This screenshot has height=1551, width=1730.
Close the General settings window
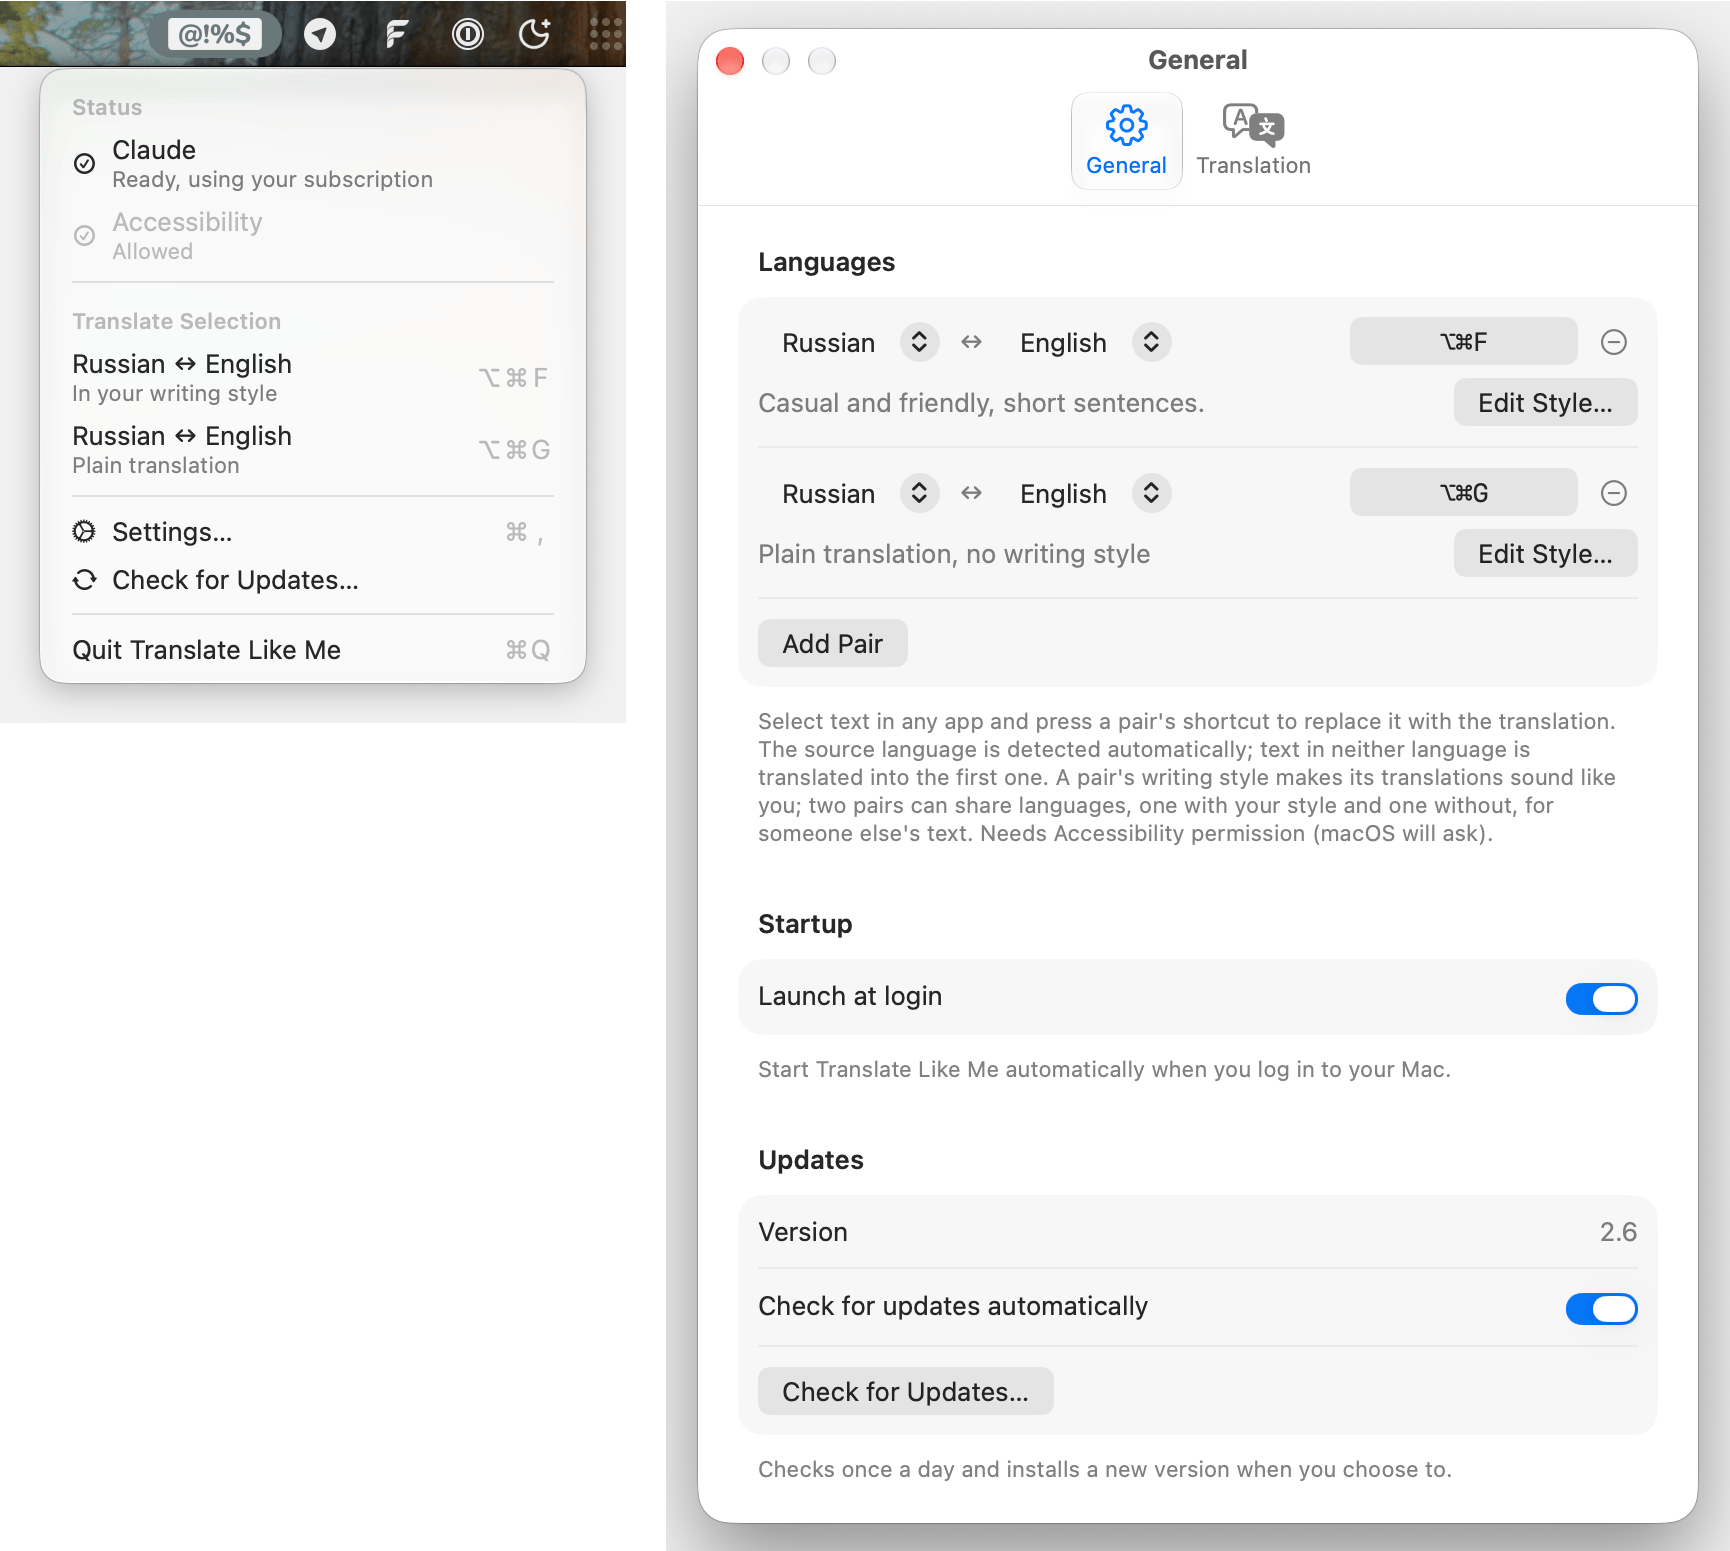[x=730, y=61]
